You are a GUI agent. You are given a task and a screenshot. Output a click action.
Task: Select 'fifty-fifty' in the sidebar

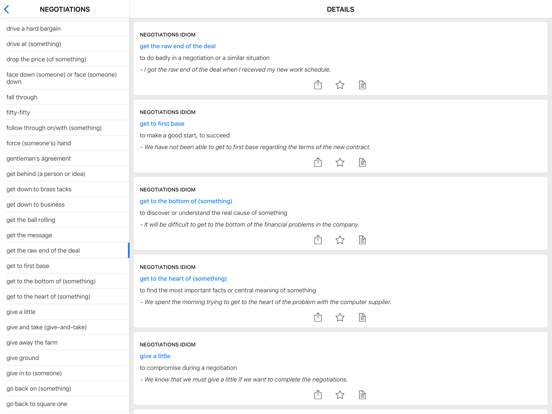[x=65, y=113]
